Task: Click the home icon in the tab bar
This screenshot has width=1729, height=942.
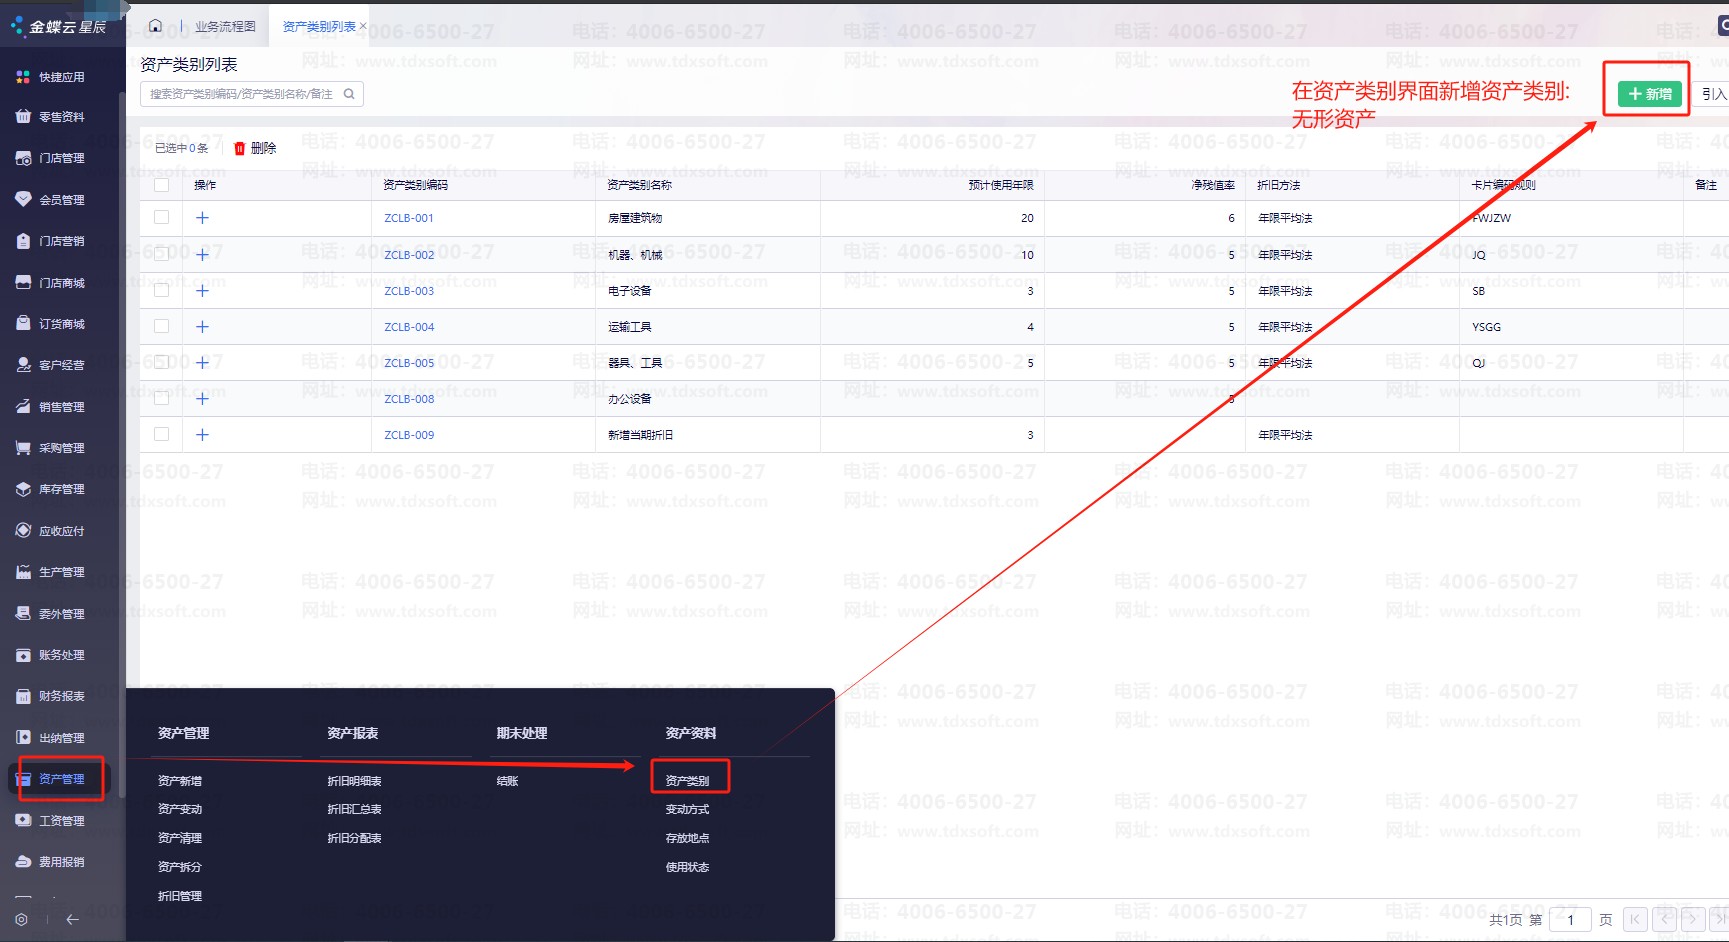Action: click(x=155, y=26)
